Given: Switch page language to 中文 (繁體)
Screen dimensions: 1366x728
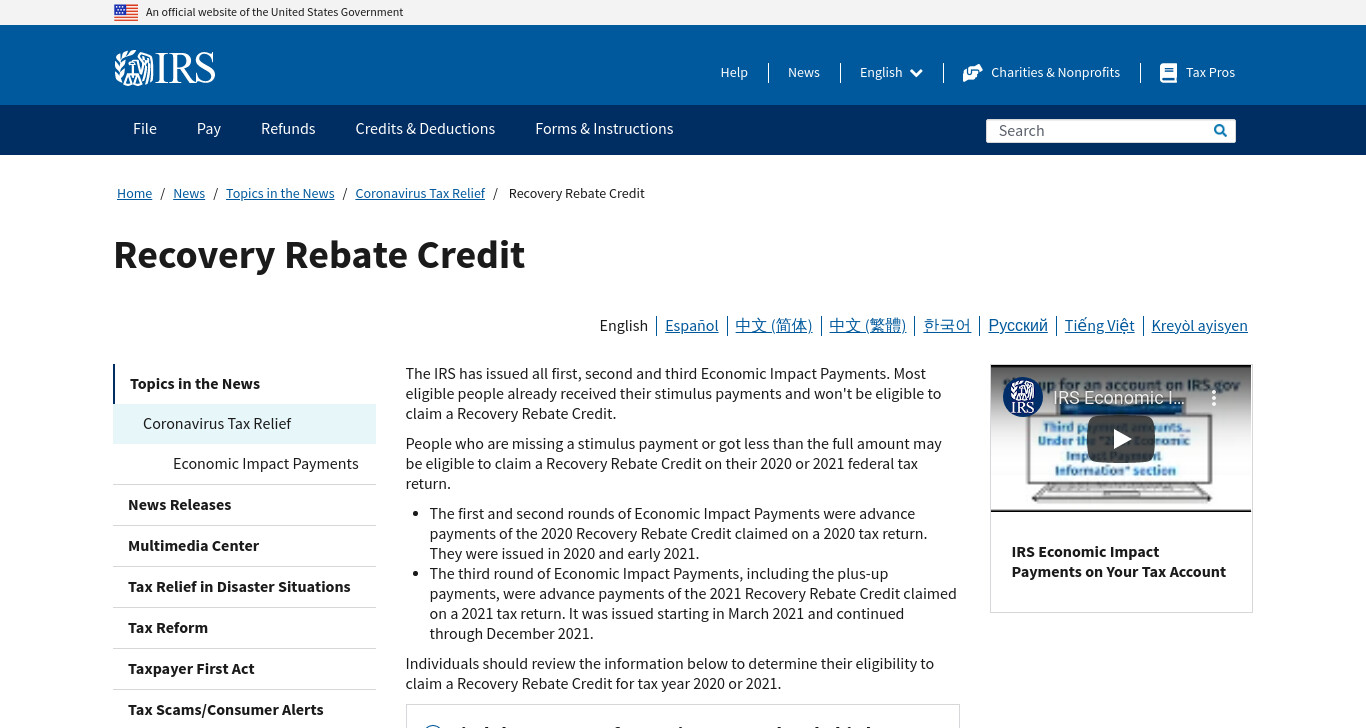Looking at the screenshot, I should pos(868,326).
